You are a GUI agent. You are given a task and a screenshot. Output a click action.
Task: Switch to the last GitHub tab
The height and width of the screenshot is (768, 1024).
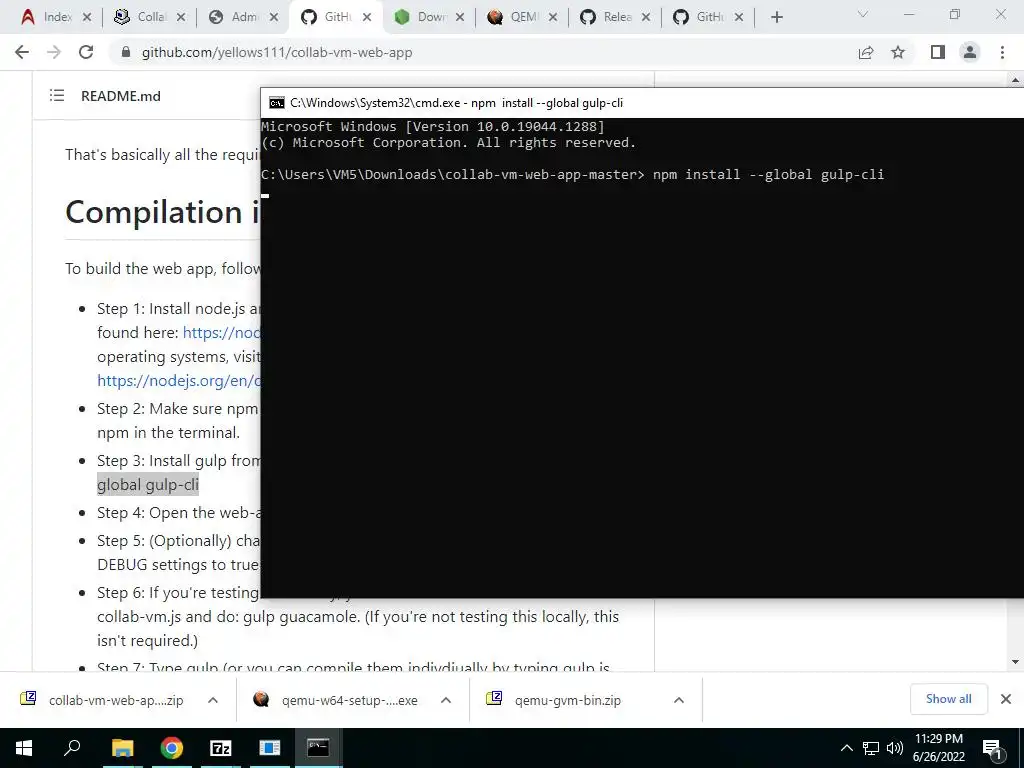pos(699,17)
